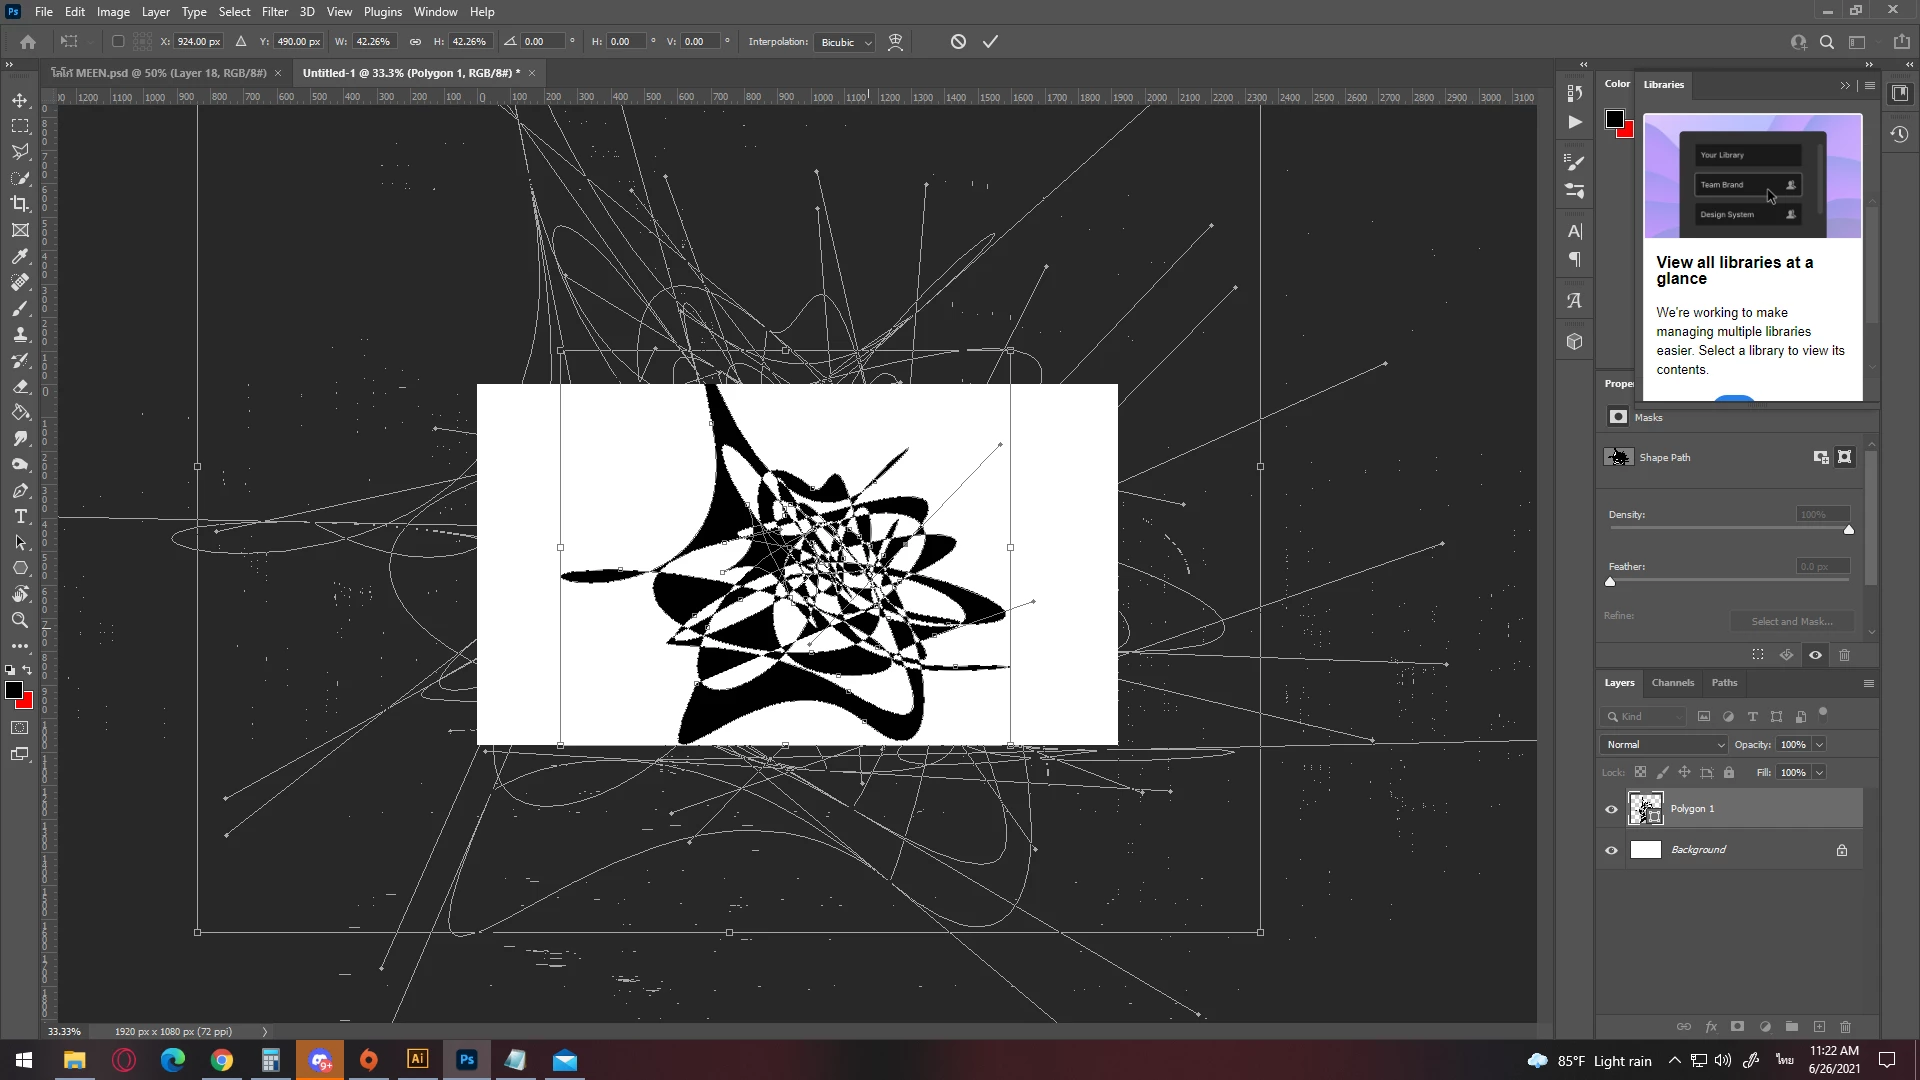Viewport: 1920px width, 1080px height.
Task: Select the Eyedropper tool
Action: pyautogui.click(x=20, y=256)
